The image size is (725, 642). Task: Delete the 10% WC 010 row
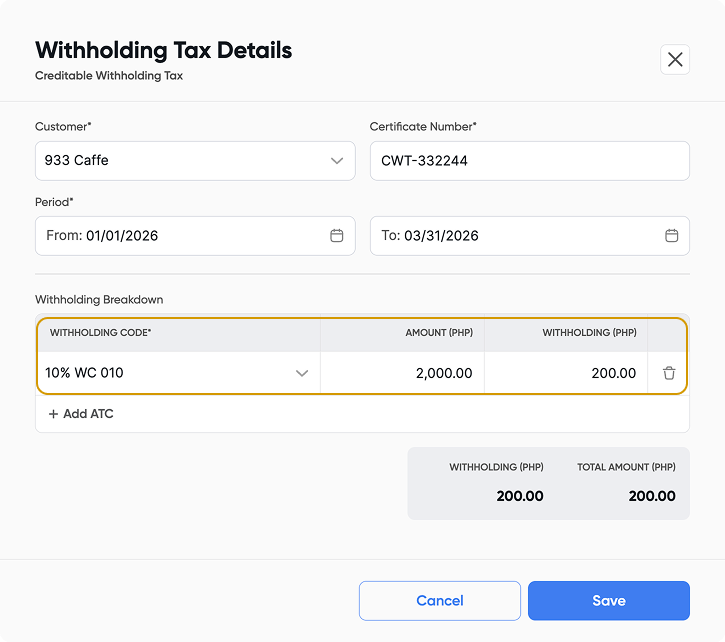(669, 373)
